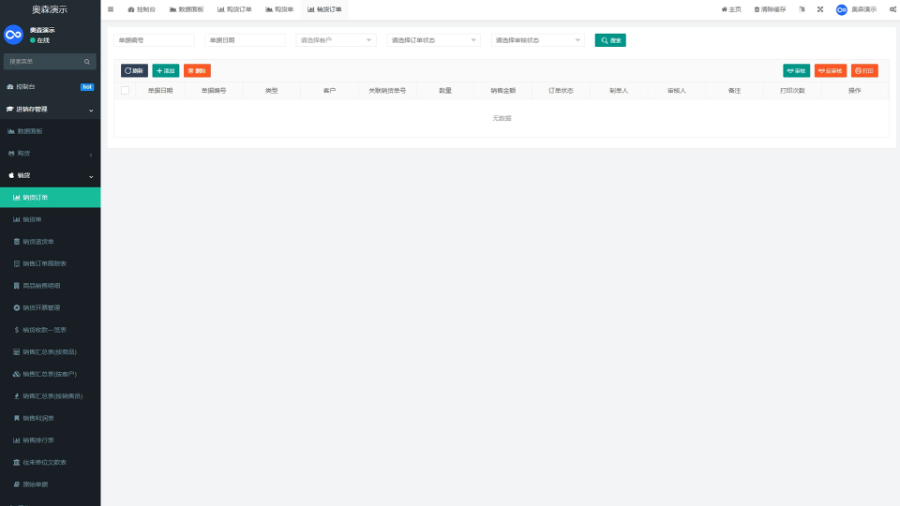Open 销货收款一览表 with the dollar icon
The height and width of the screenshot is (506, 900).
pyautogui.click(x=50, y=330)
